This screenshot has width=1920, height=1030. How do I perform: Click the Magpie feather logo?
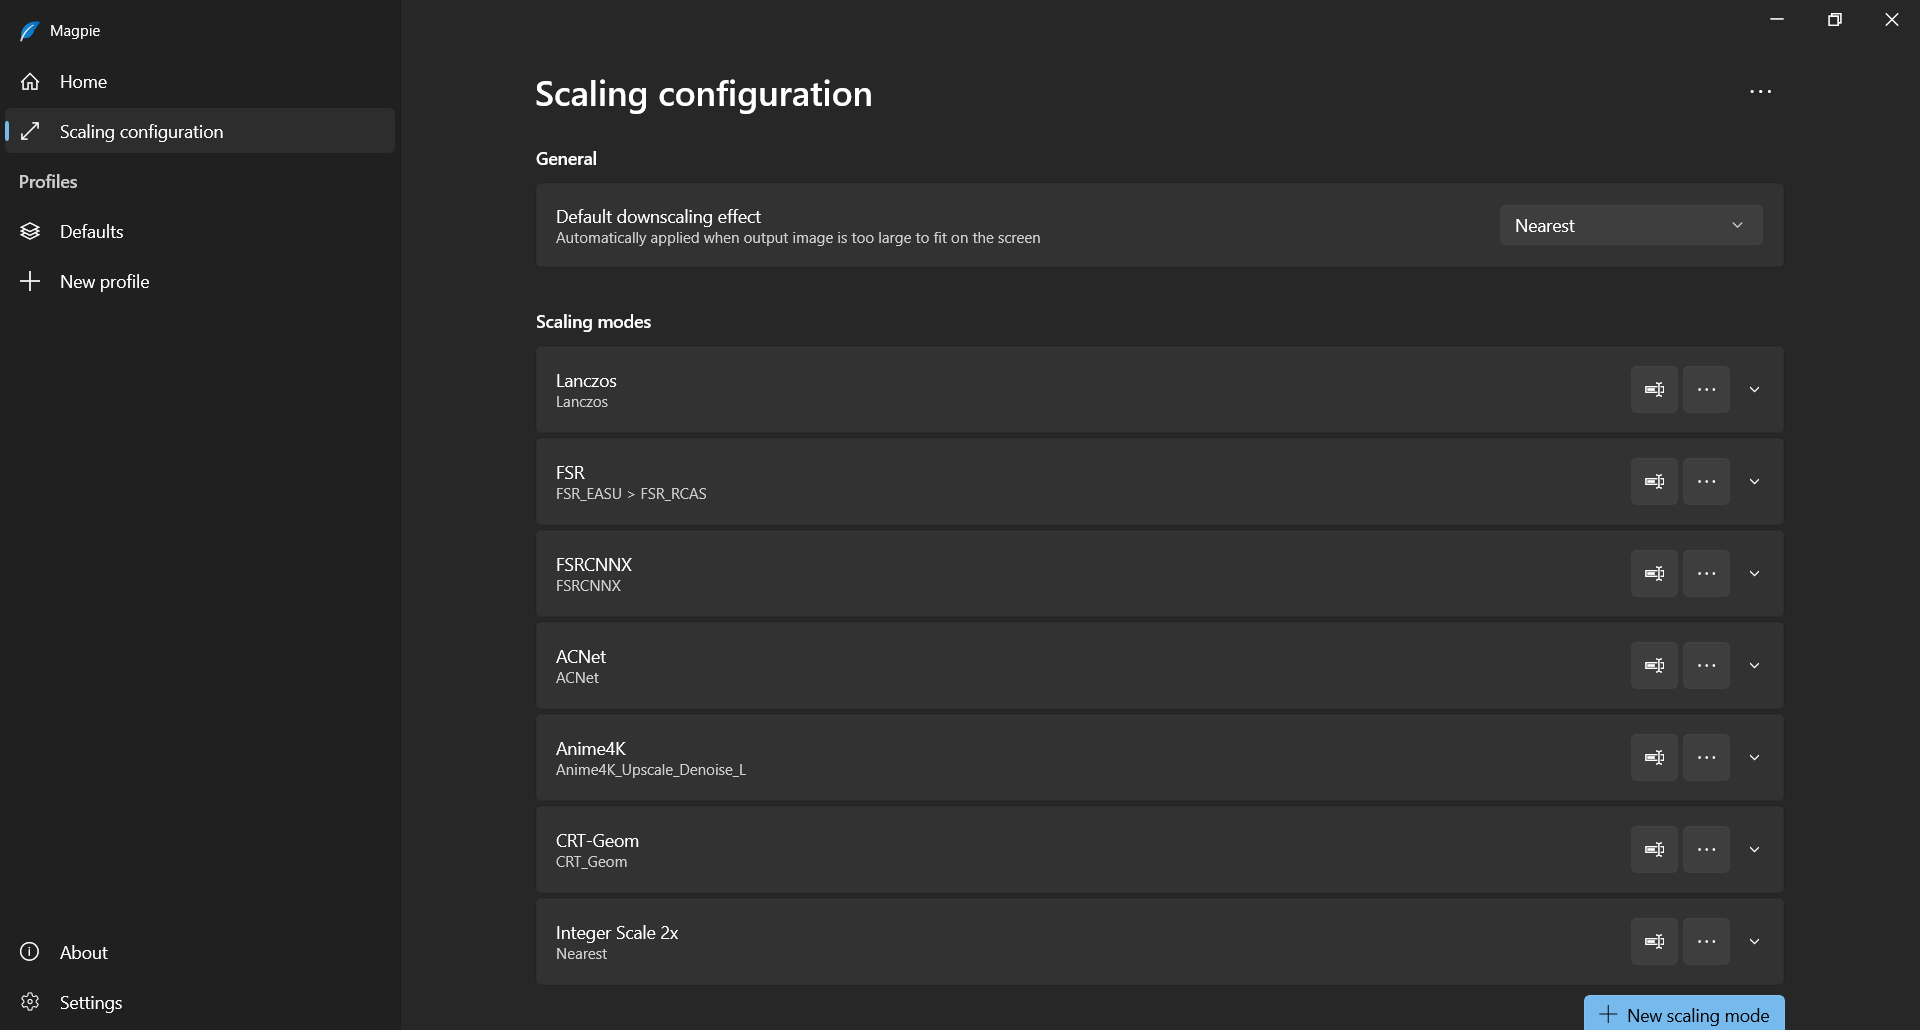point(29,31)
